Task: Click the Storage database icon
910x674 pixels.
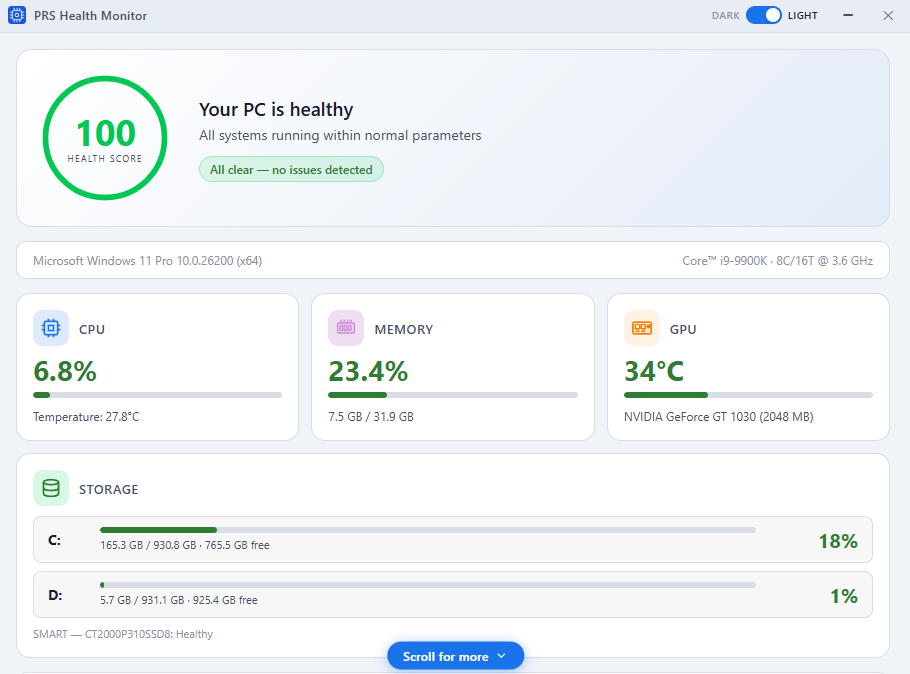Action: click(51, 488)
